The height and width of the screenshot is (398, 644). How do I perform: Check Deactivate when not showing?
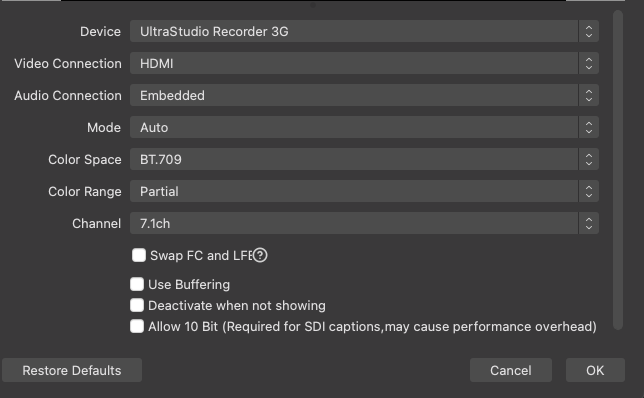pyautogui.click(x=137, y=305)
